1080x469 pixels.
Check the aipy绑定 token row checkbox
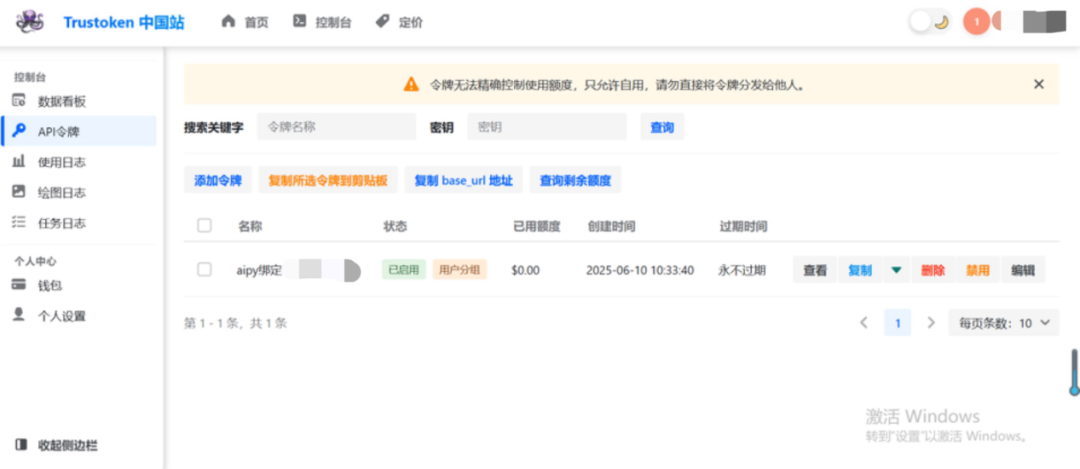click(205, 270)
